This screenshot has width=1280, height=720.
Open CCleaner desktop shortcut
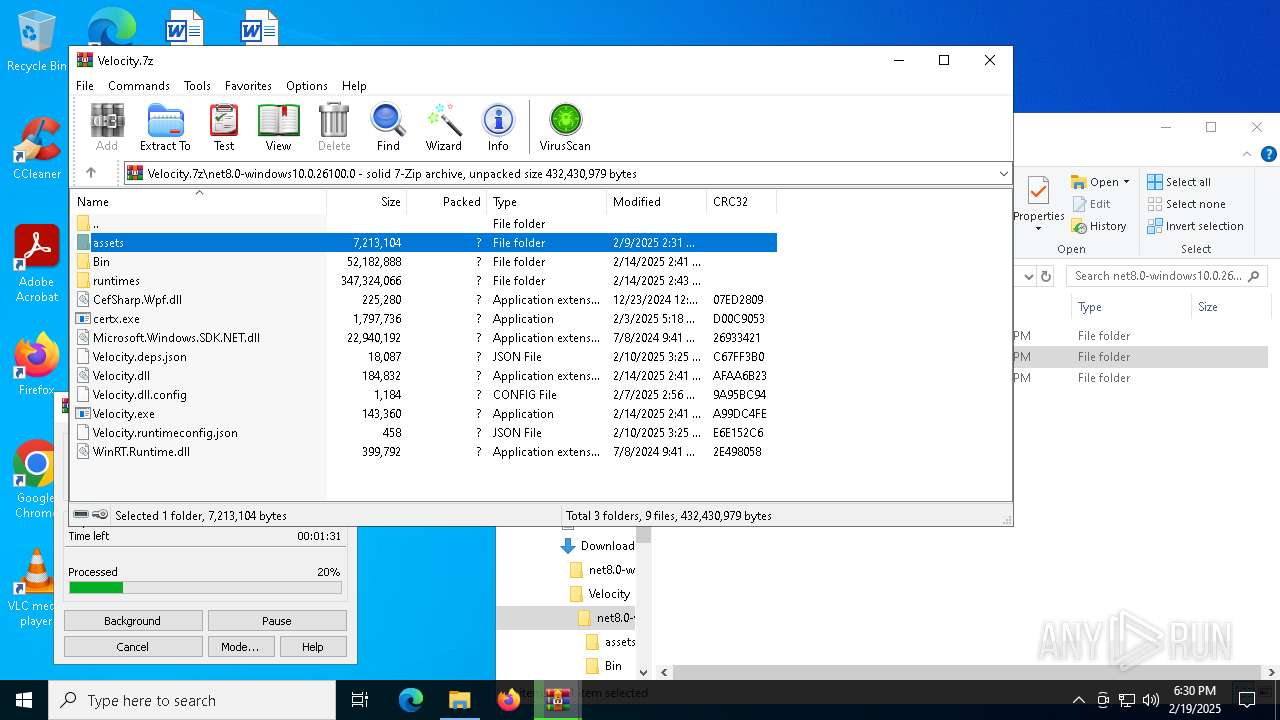coord(37,148)
